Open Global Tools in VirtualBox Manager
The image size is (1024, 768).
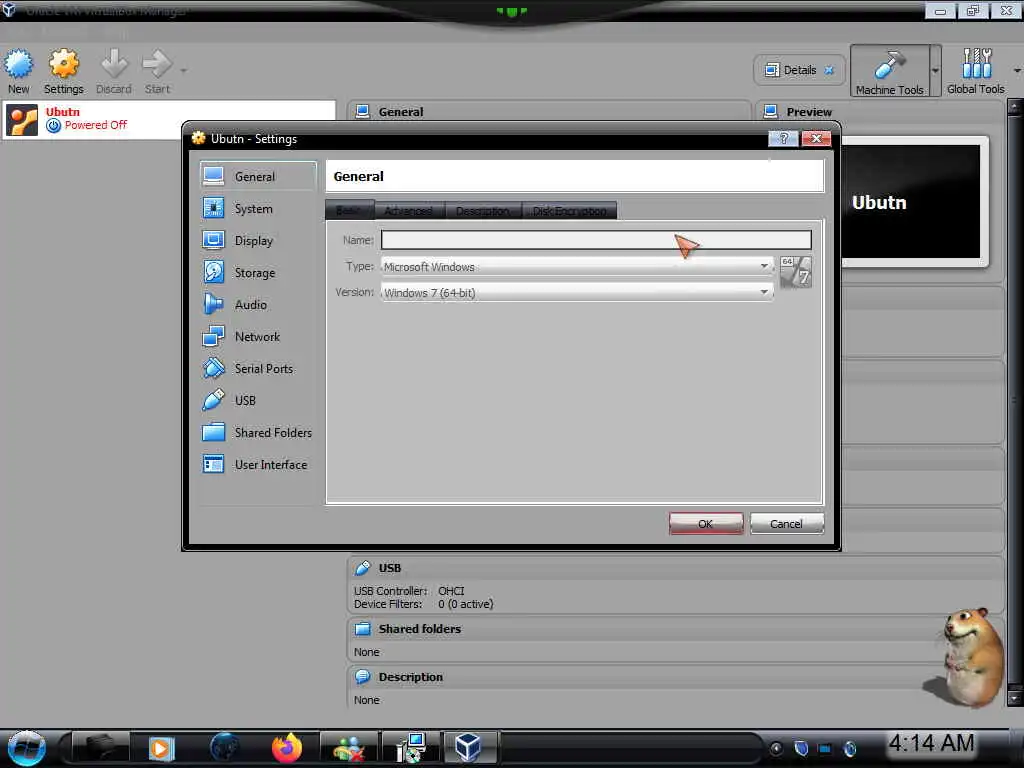coord(976,71)
